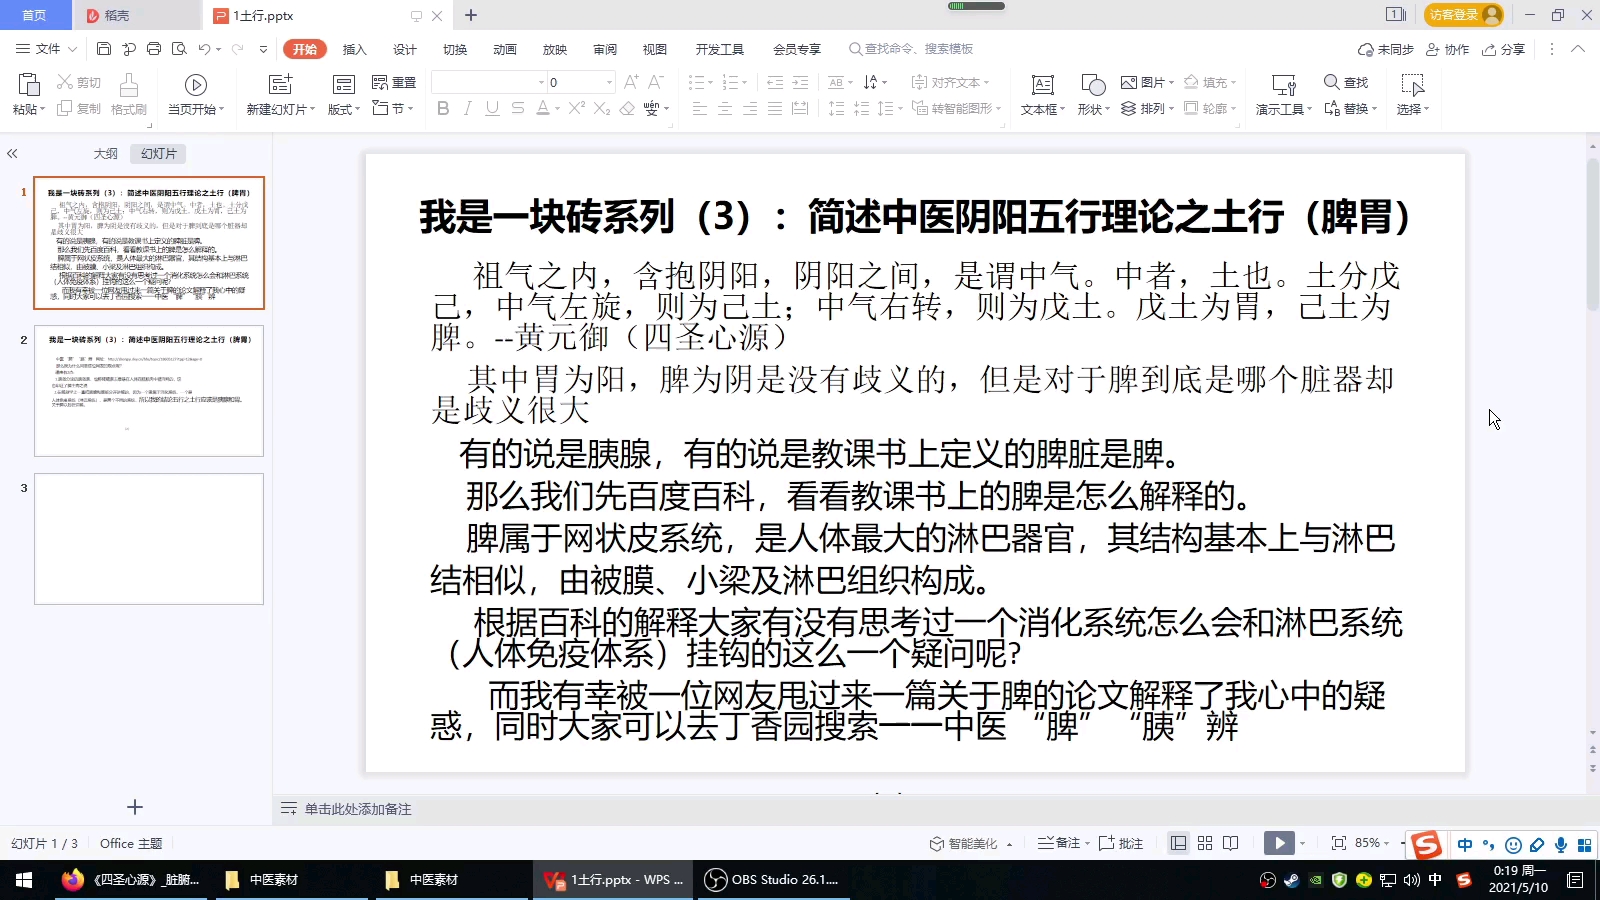Open Presentation Tools (演示工具)
The height and width of the screenshot is (900, 1600).
tap(1284, 95)
